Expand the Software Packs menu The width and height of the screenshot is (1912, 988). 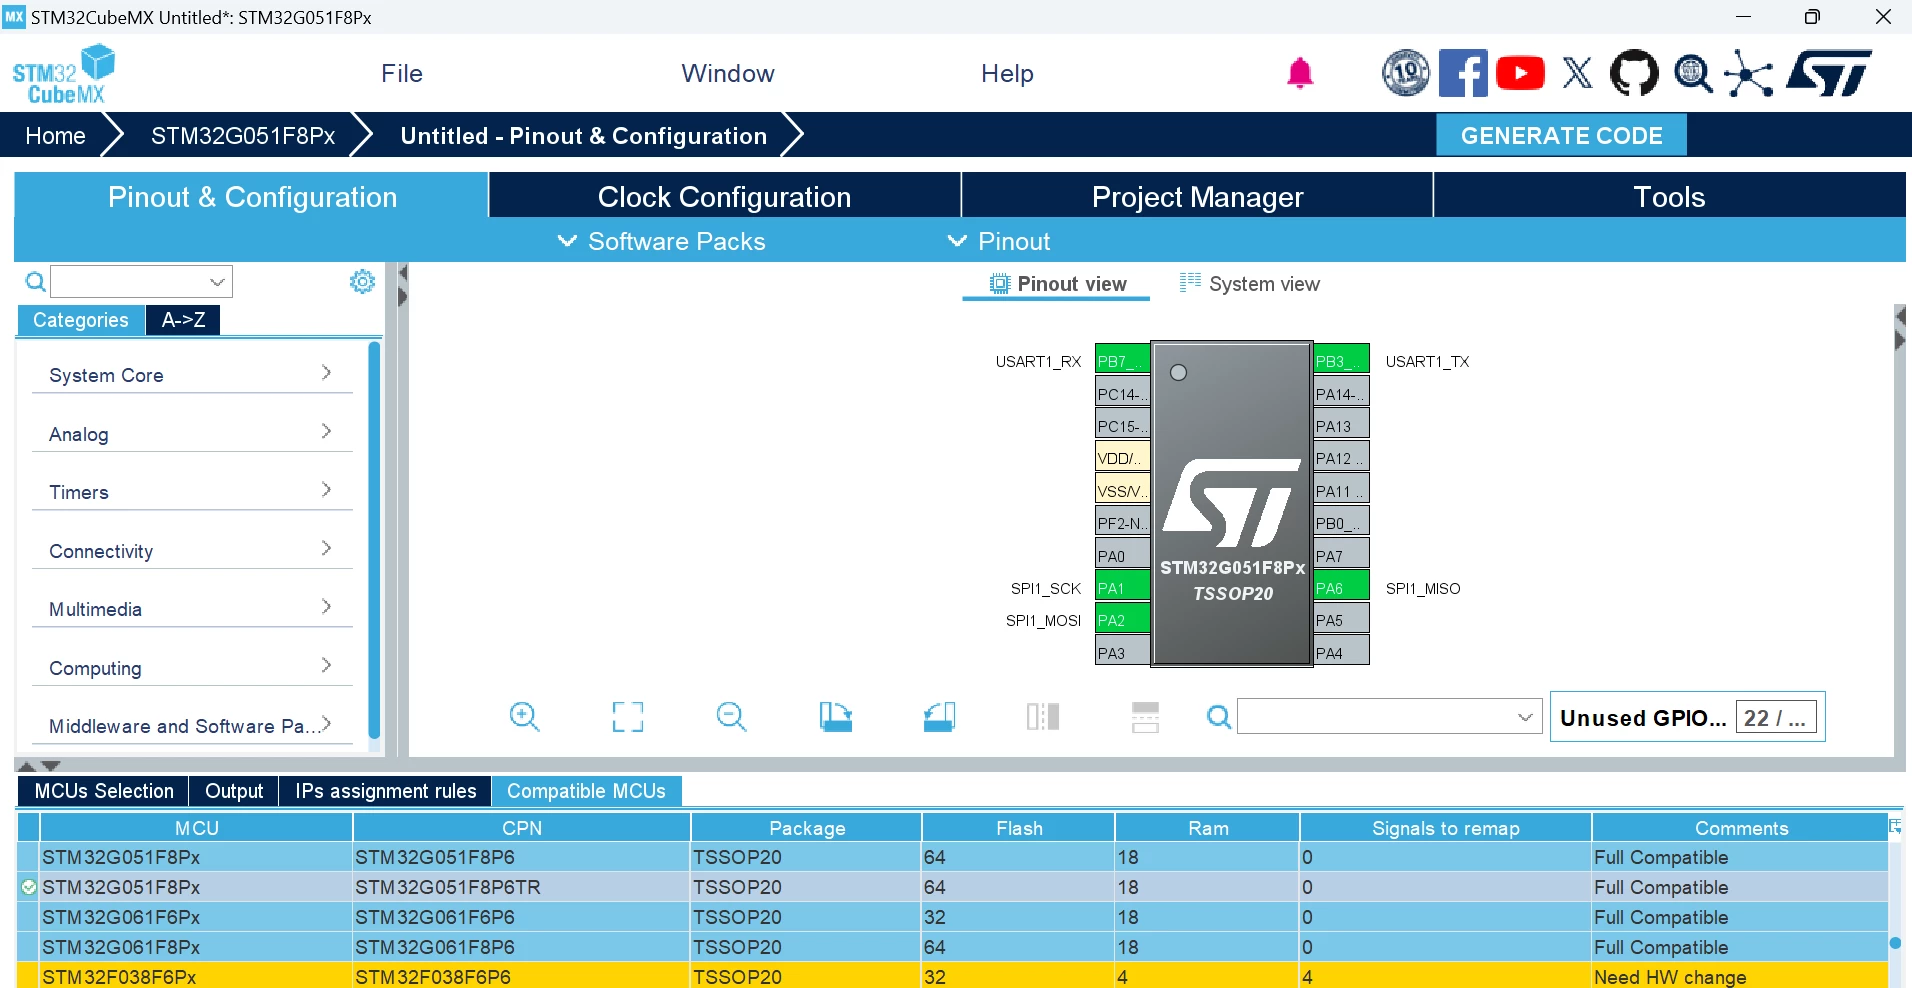(x=661, y=241)
